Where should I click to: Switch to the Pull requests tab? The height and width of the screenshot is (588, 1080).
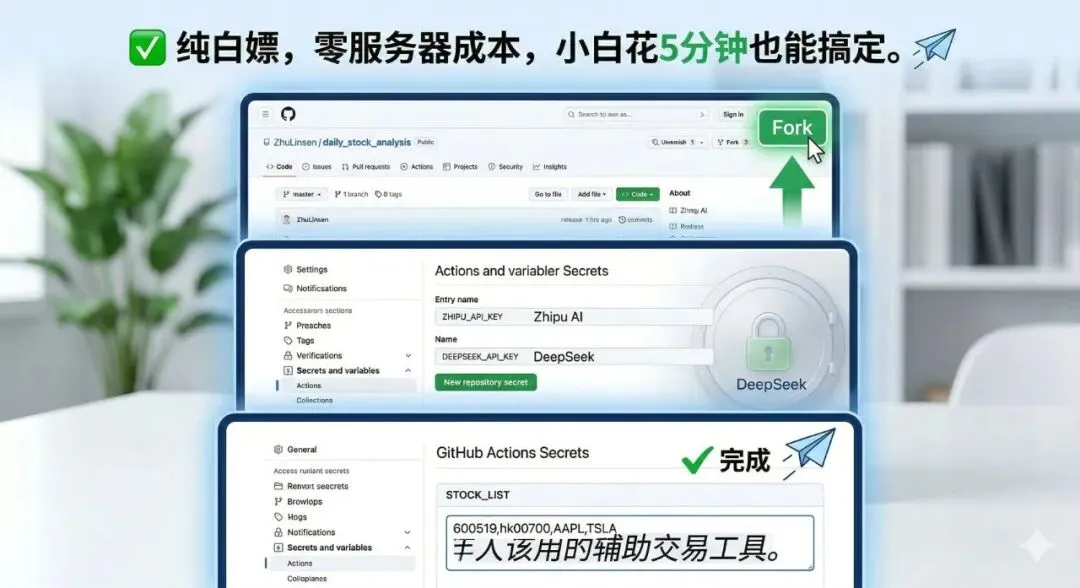[x=366, y=167]
